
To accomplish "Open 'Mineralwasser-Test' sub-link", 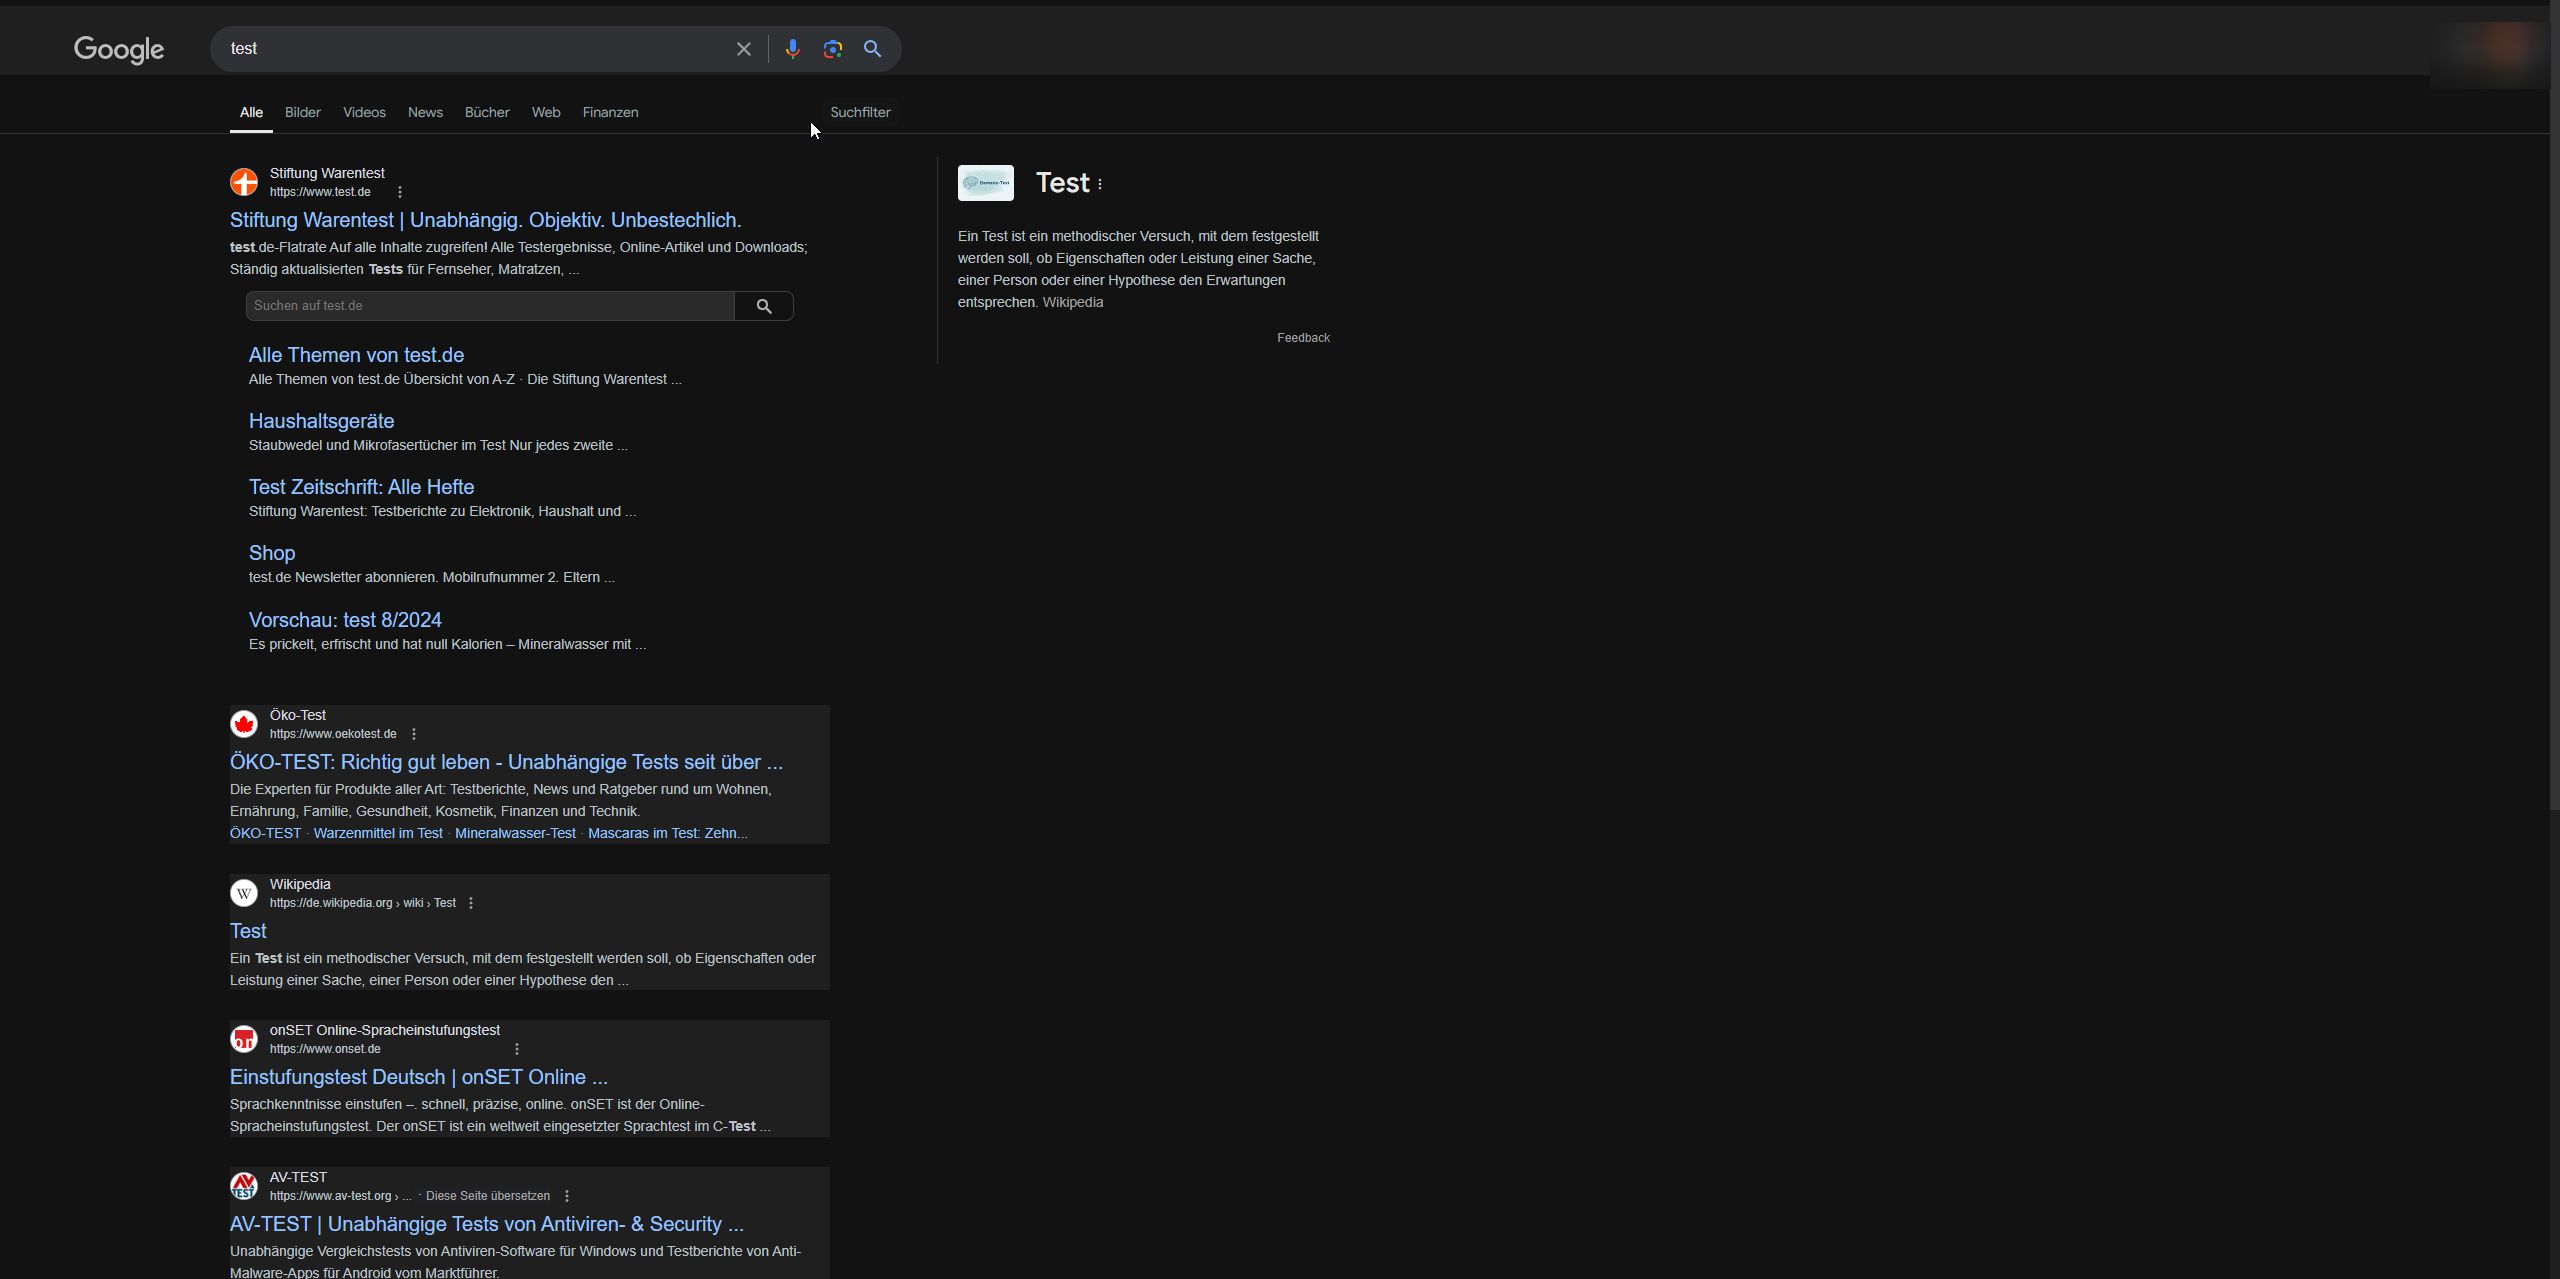I will [x=515, y=833].
